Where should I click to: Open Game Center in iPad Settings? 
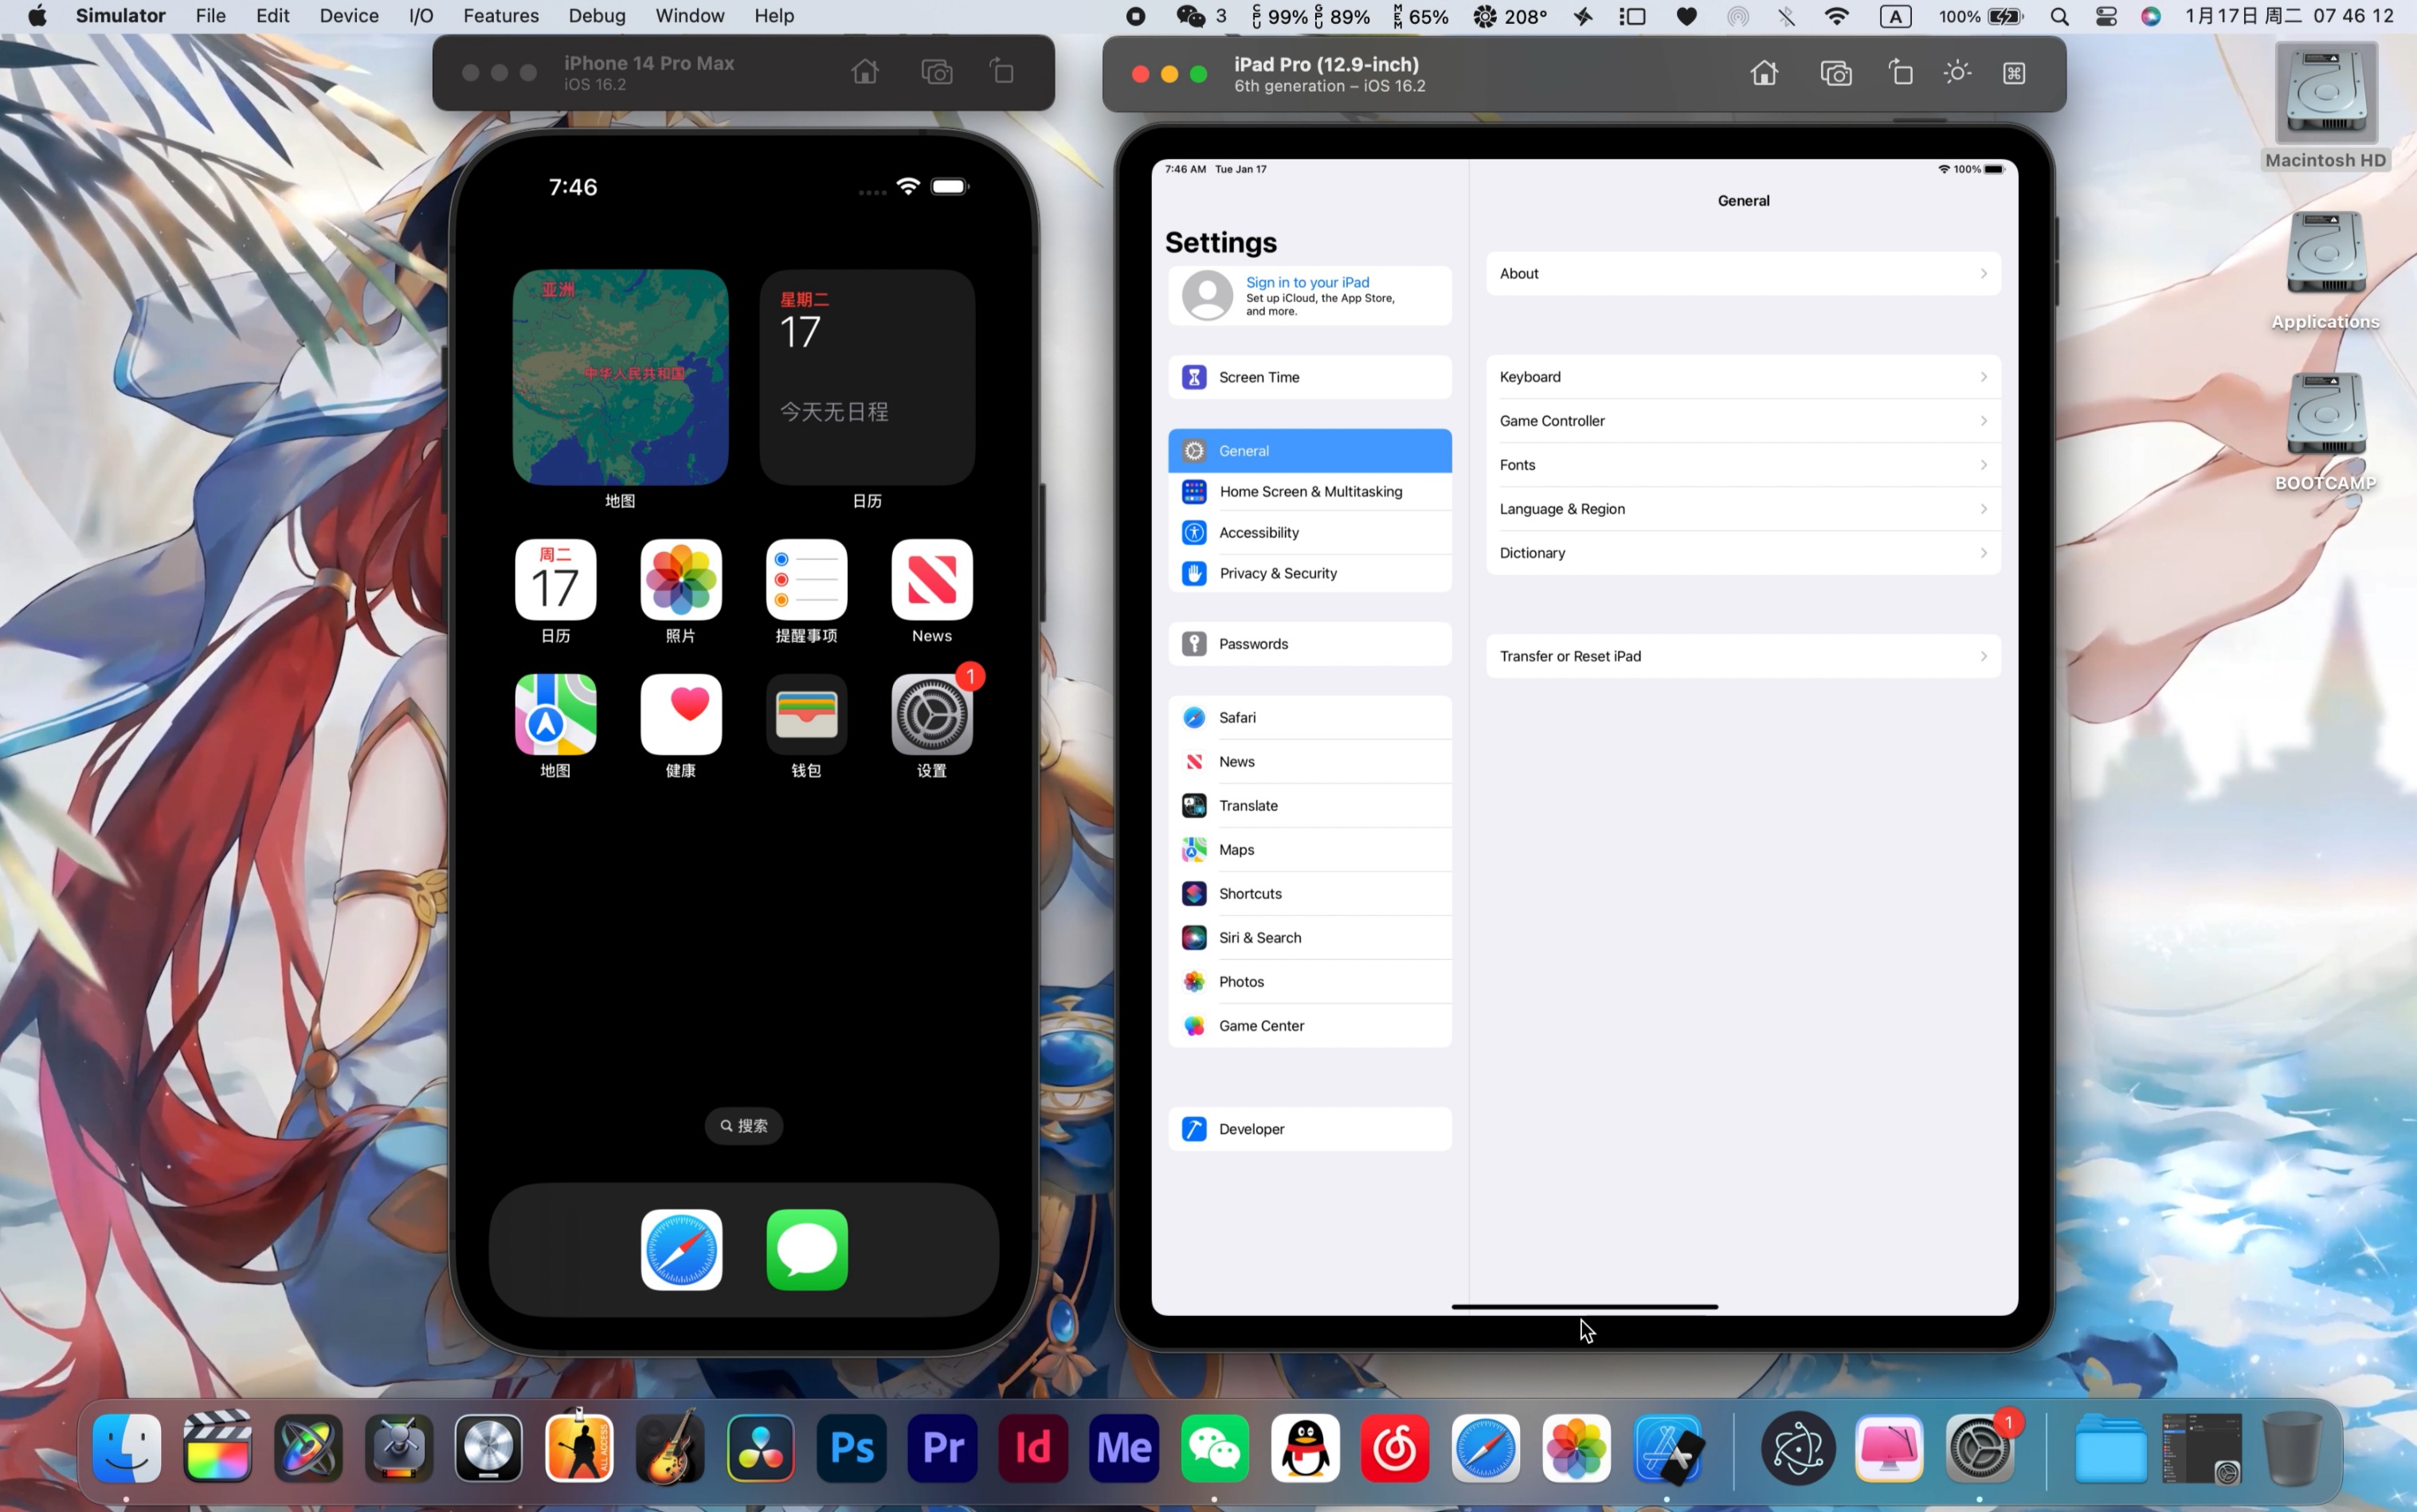point(1310,1025)
